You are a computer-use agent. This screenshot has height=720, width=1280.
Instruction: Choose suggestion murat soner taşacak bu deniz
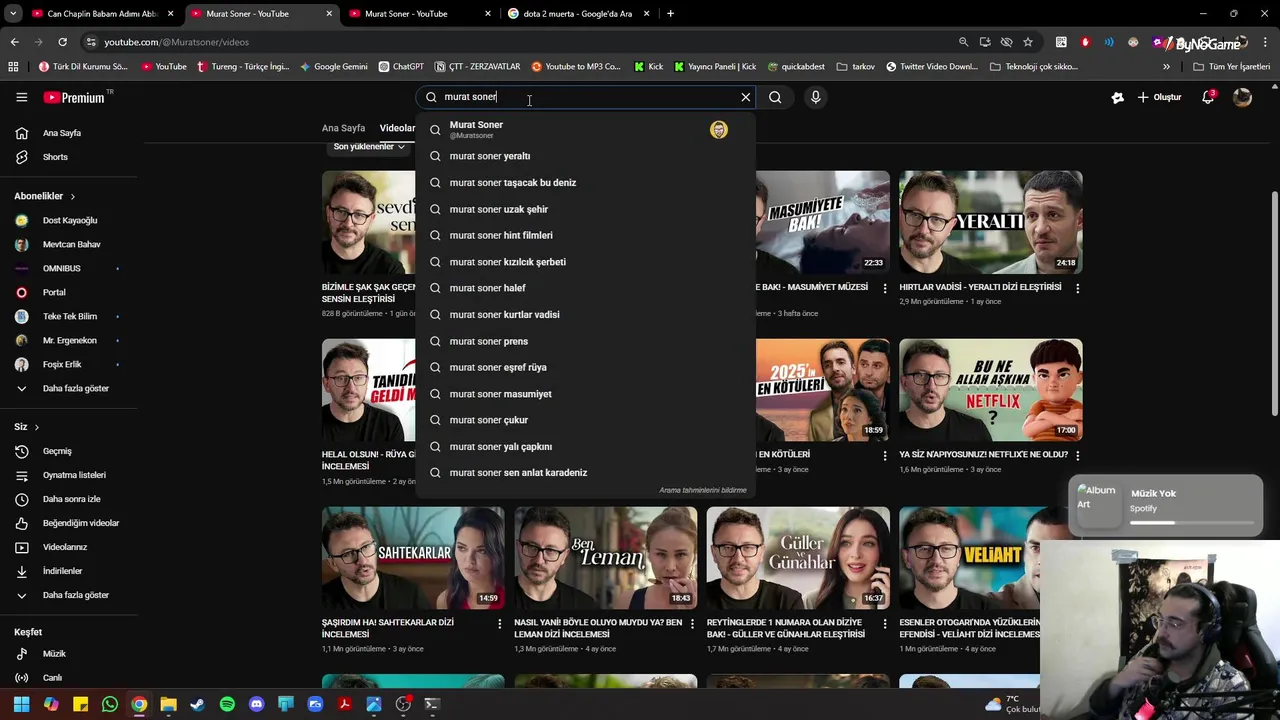click(x=585, y=183)
